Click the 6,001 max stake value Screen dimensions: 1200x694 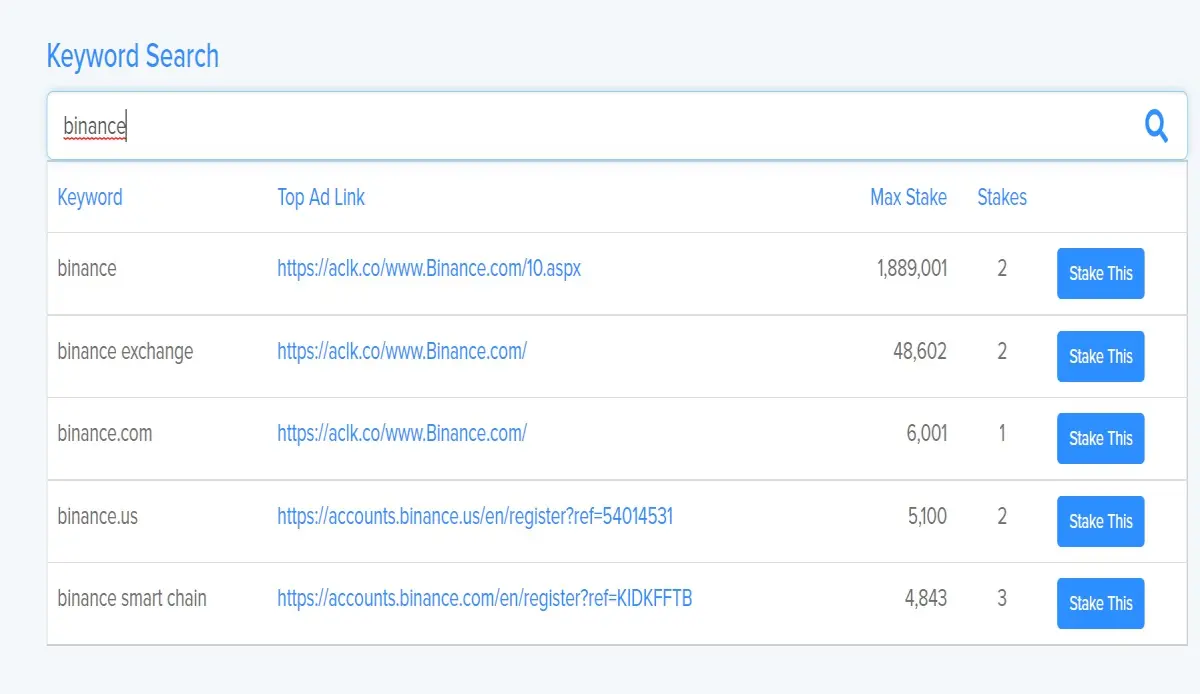926,433
